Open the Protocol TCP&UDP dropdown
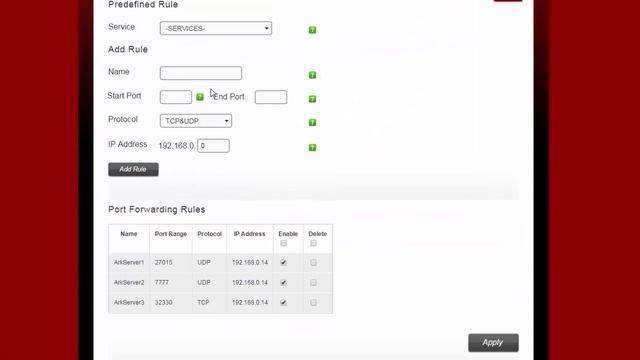This screenshot has height=360, width=640. click(196, 121)
